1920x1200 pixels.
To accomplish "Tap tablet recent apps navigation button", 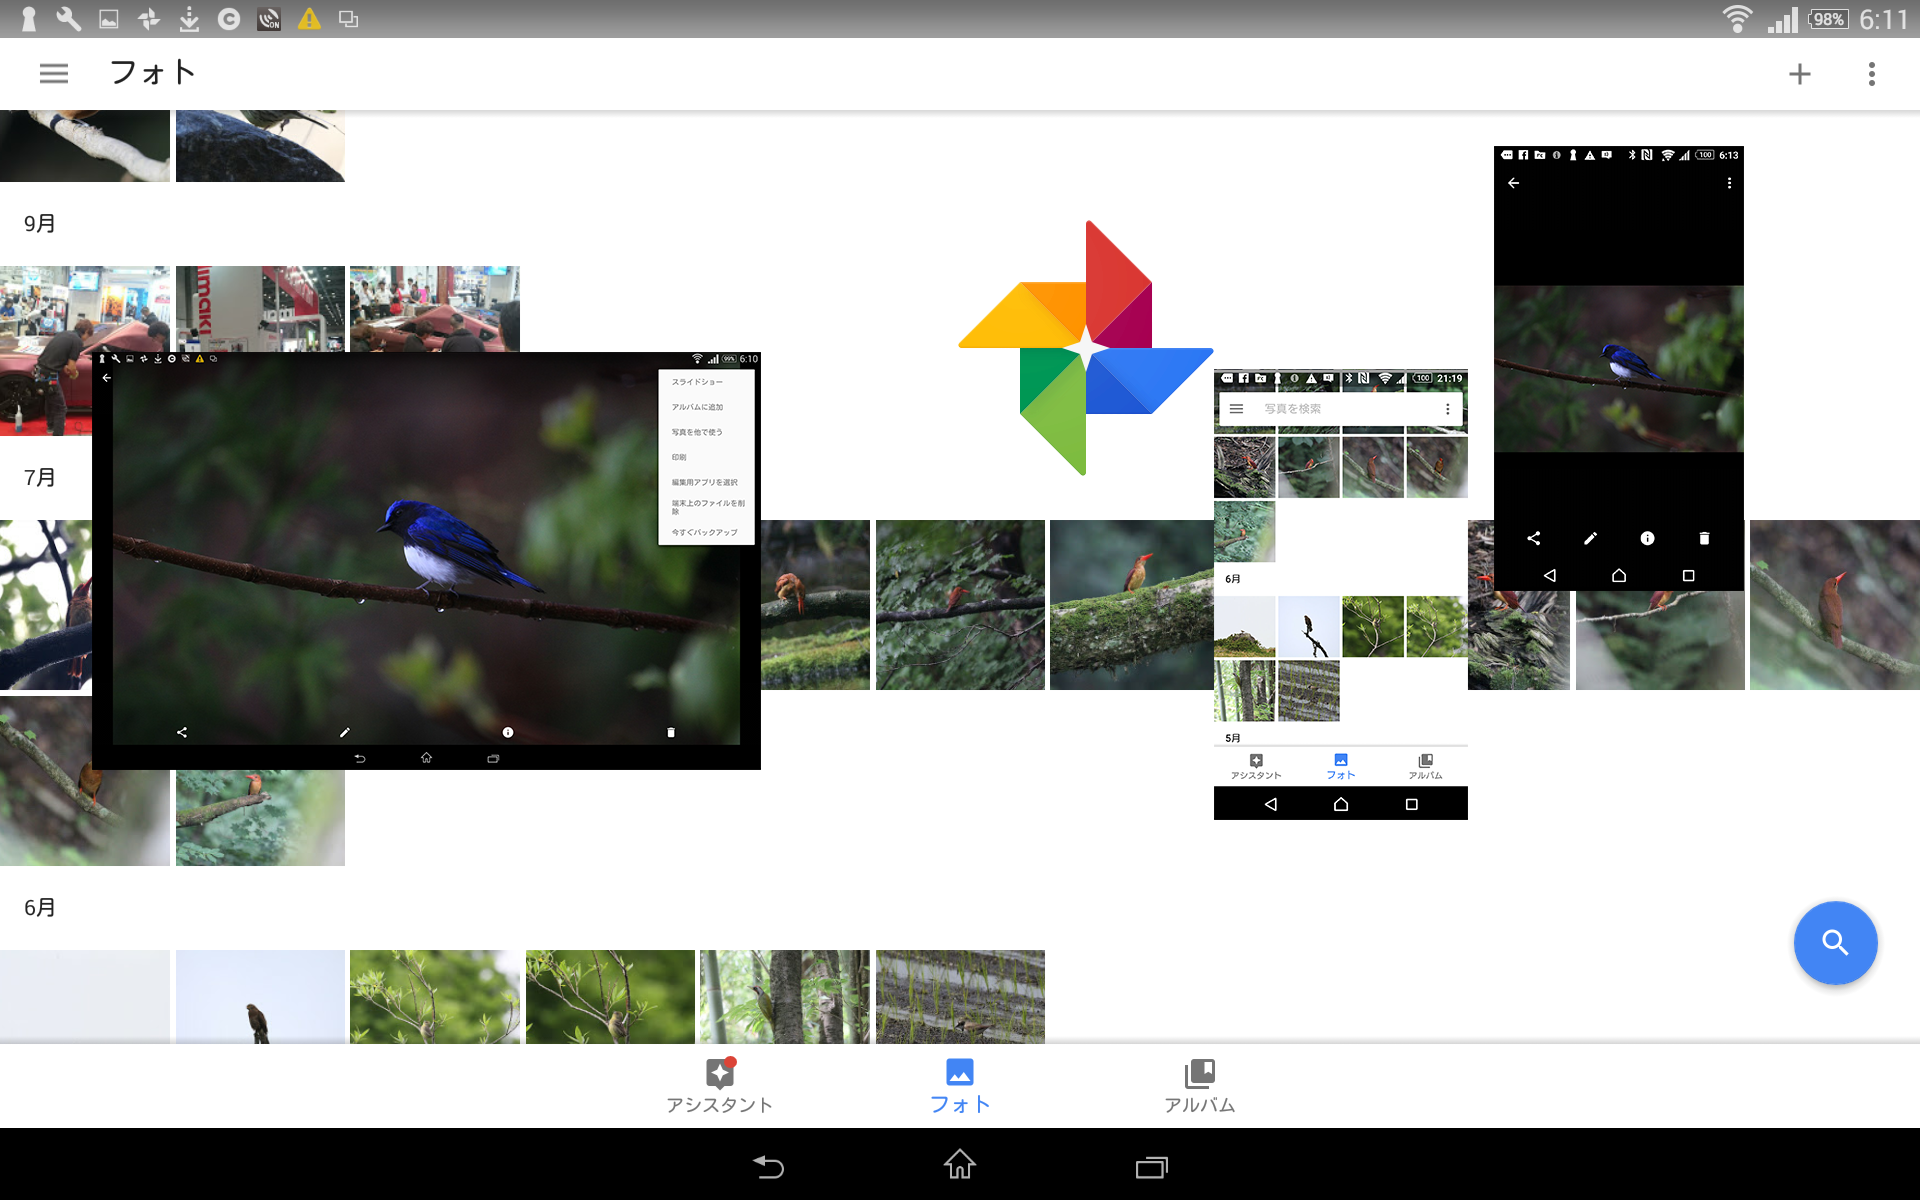I will pos(1152,1167).
